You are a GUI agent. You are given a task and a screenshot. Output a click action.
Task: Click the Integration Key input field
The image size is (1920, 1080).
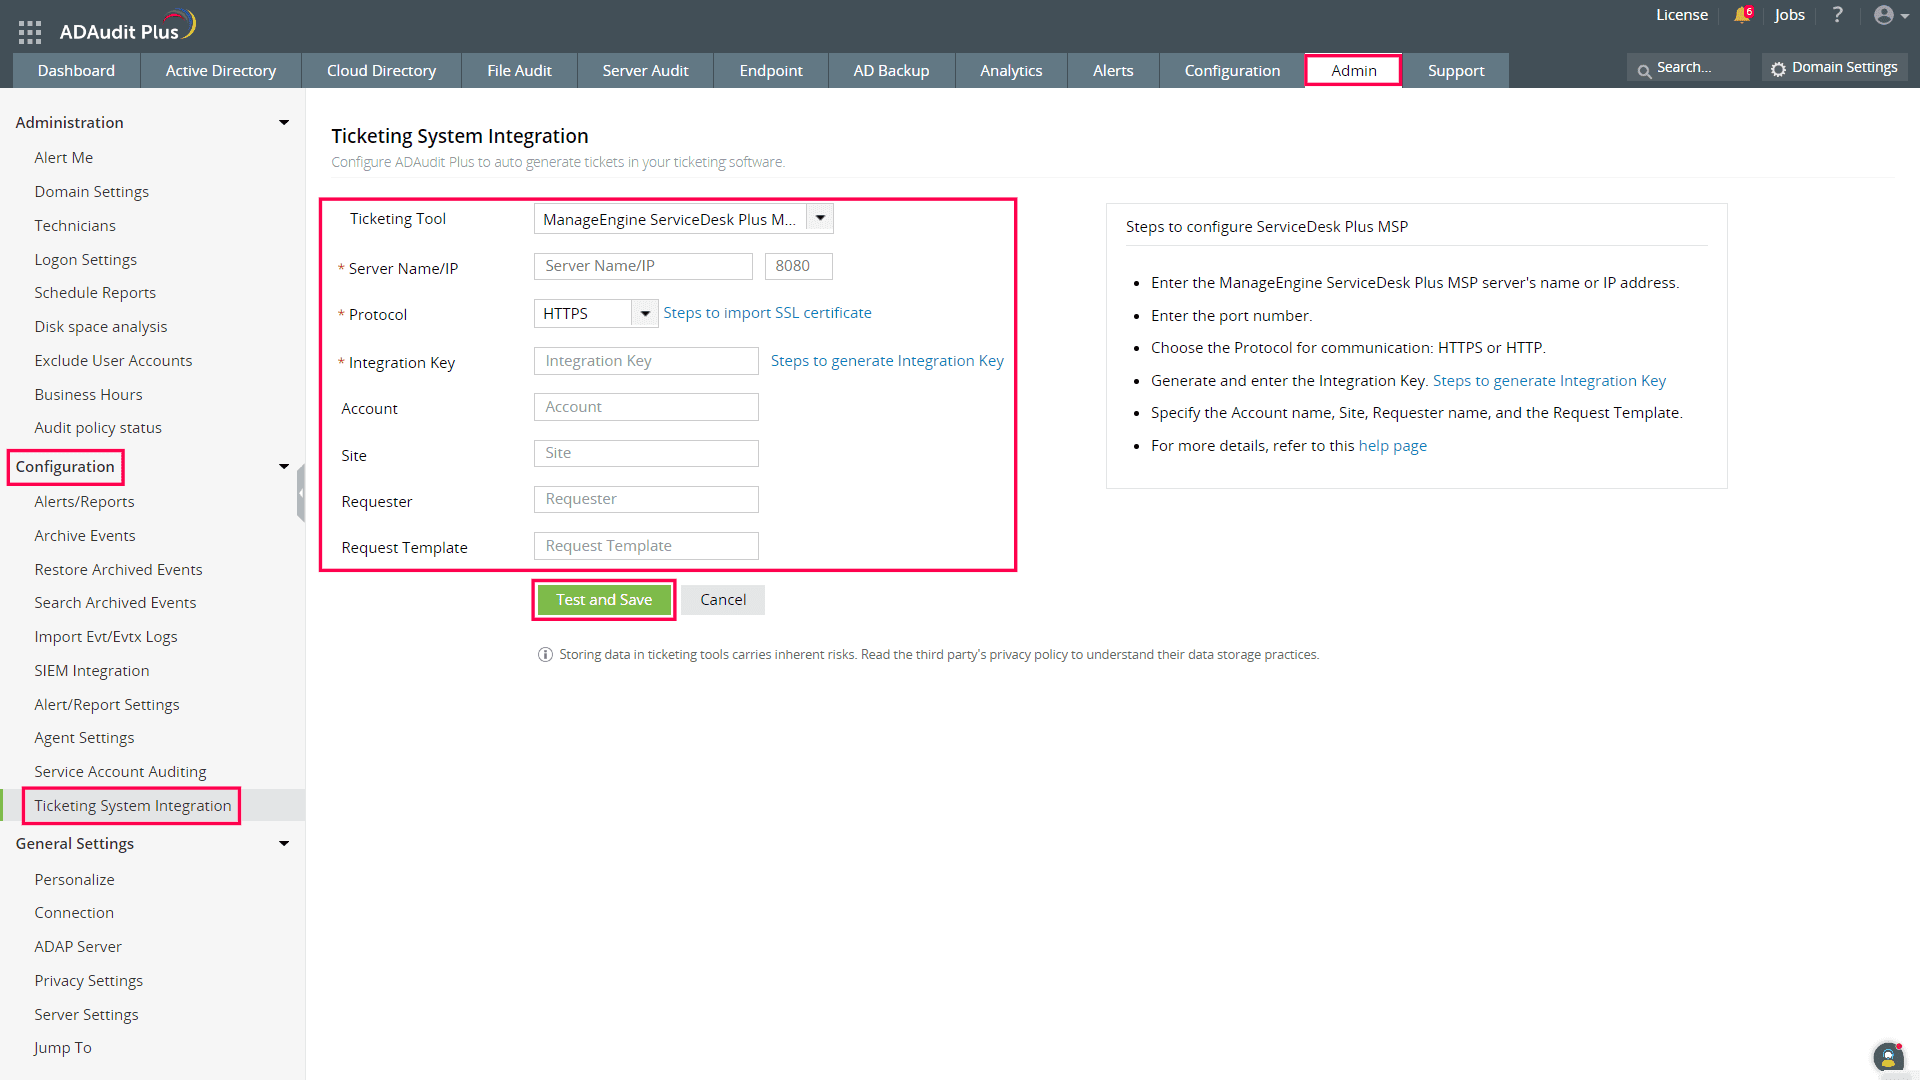[x=646, y=361]
